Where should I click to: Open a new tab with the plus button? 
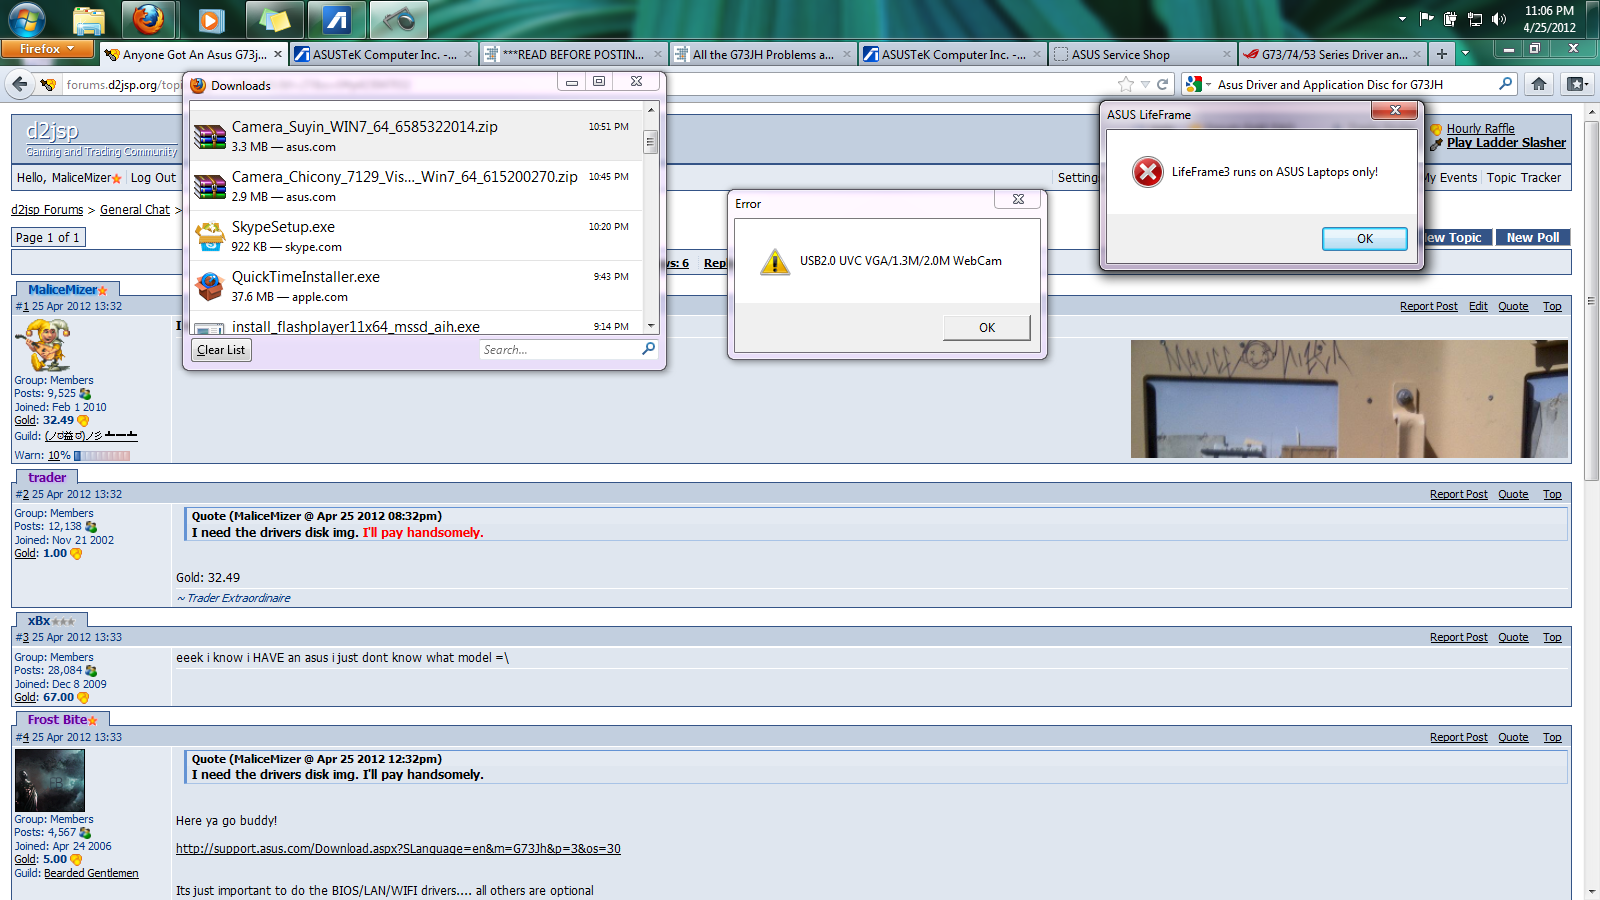pyautogui.click(x=1441, y=54)
